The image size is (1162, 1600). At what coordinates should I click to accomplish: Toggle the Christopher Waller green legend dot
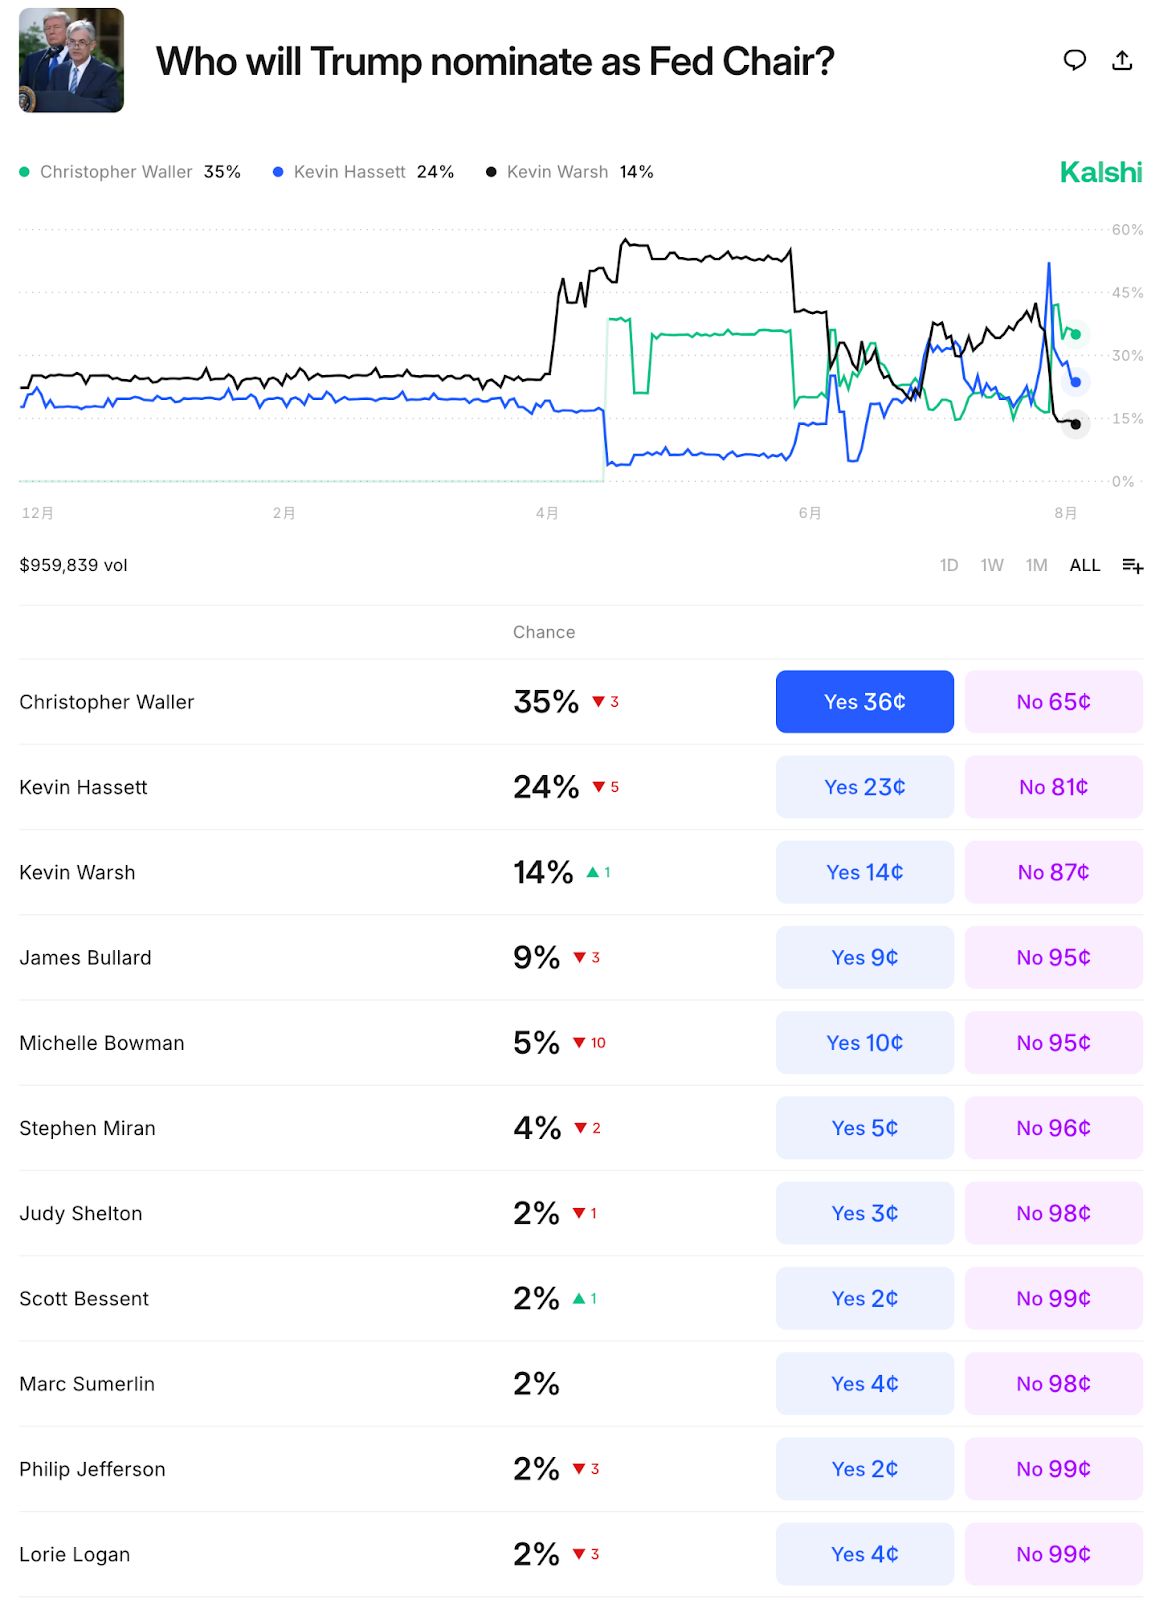25,172
